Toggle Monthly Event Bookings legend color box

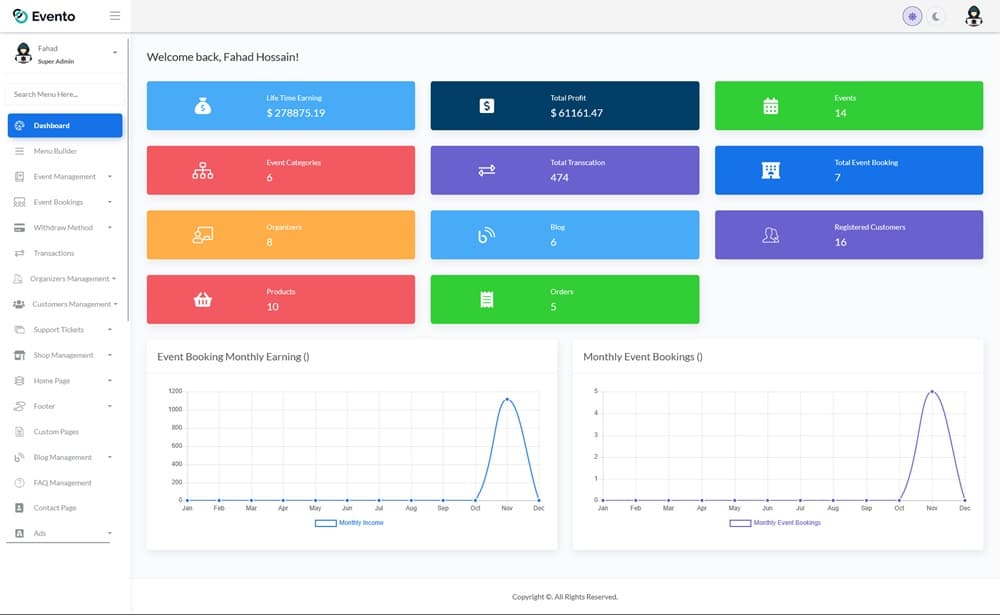pos(740,523)
